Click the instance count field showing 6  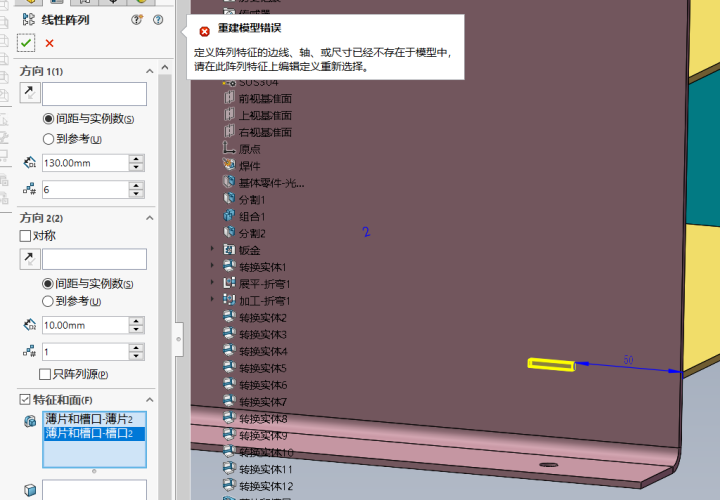point(85,190)
